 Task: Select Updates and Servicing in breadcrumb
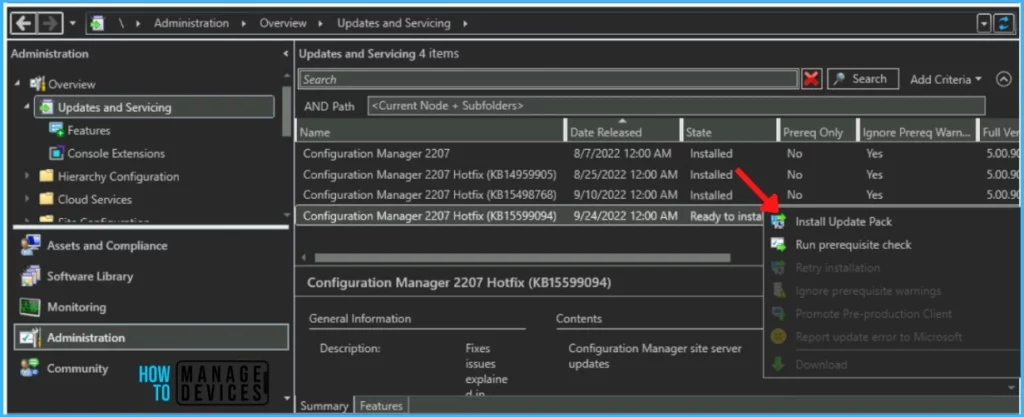pyautogui.click(x=394, y=23)
